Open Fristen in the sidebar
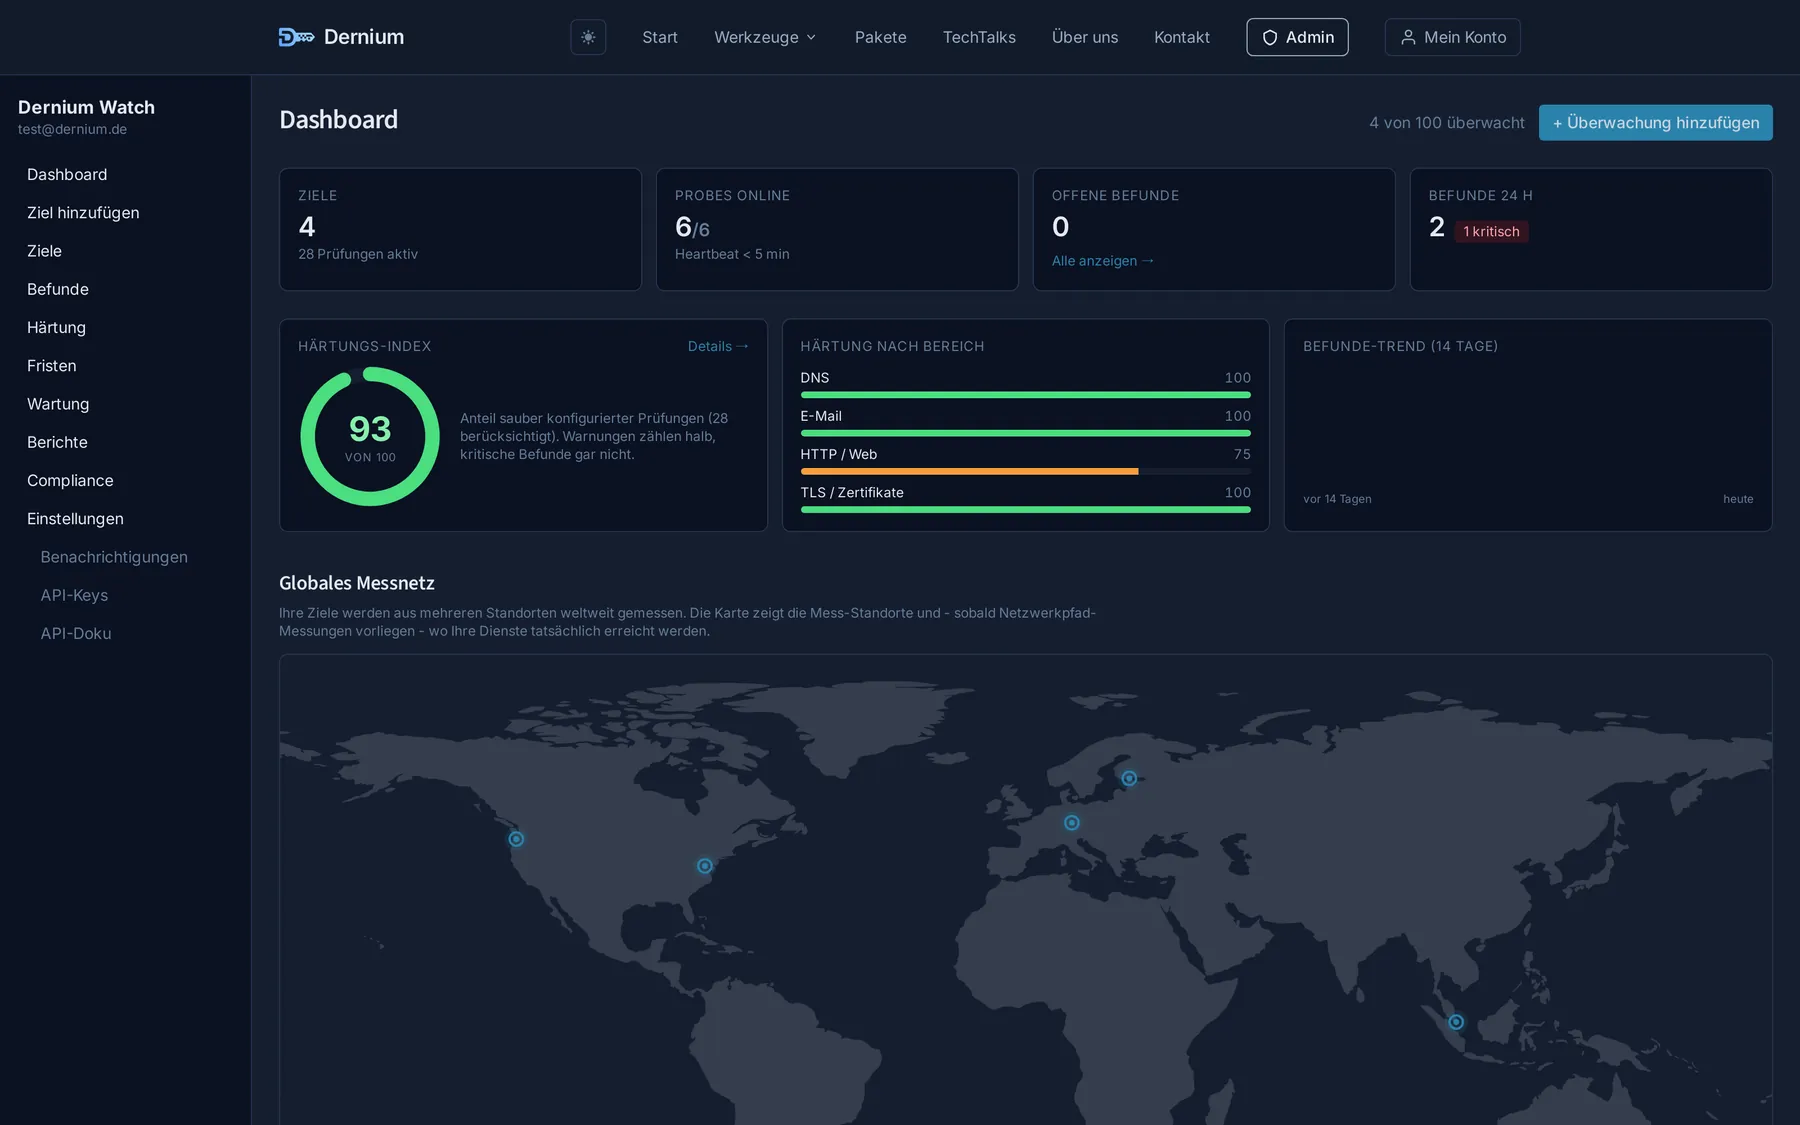The width and height of the screenshot is (1800, 1125). coord(52,365)
